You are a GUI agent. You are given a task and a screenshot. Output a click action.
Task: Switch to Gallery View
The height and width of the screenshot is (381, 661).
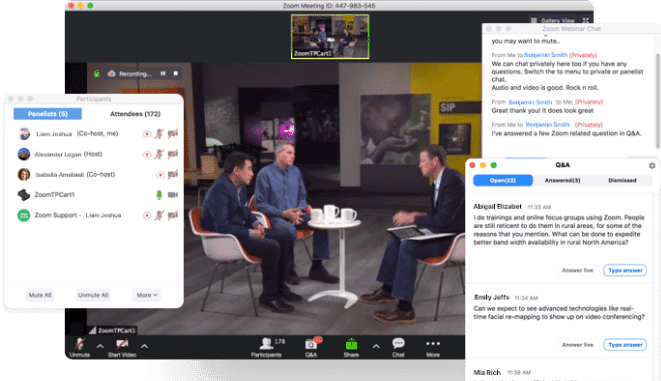point(553,20)
